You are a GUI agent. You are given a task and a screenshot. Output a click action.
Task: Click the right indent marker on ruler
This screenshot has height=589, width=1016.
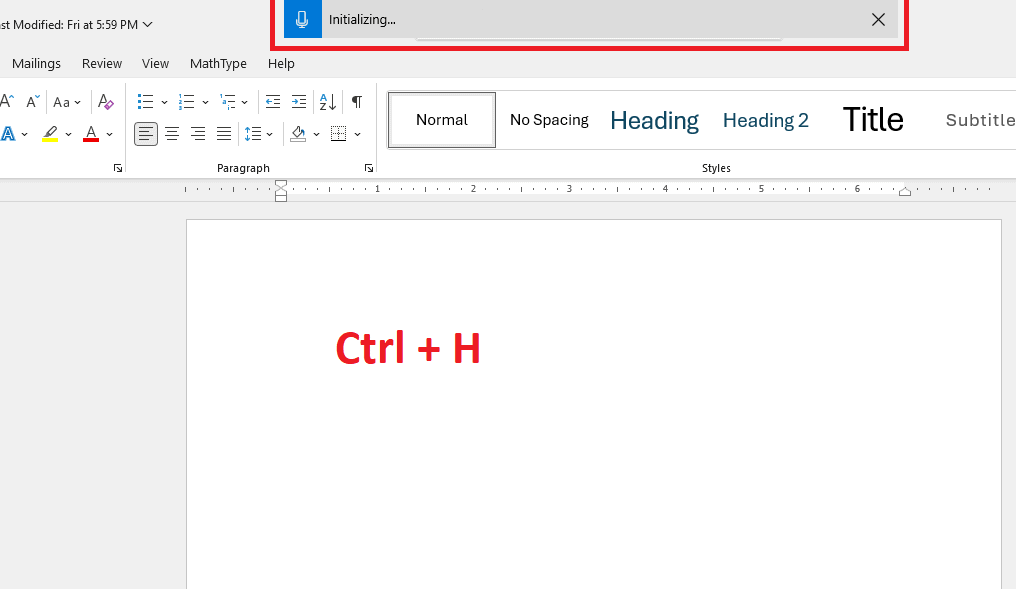905,191
